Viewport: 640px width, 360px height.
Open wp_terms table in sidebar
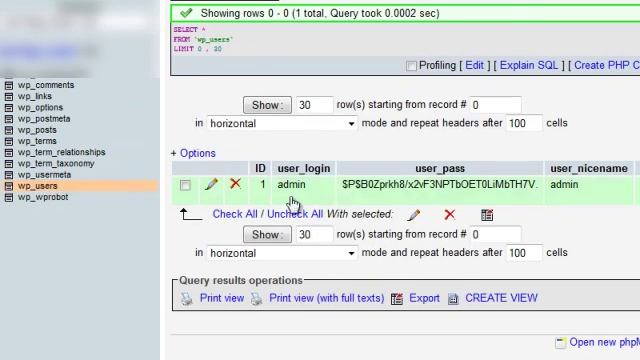pyautogui.click(x=37, y=141)
